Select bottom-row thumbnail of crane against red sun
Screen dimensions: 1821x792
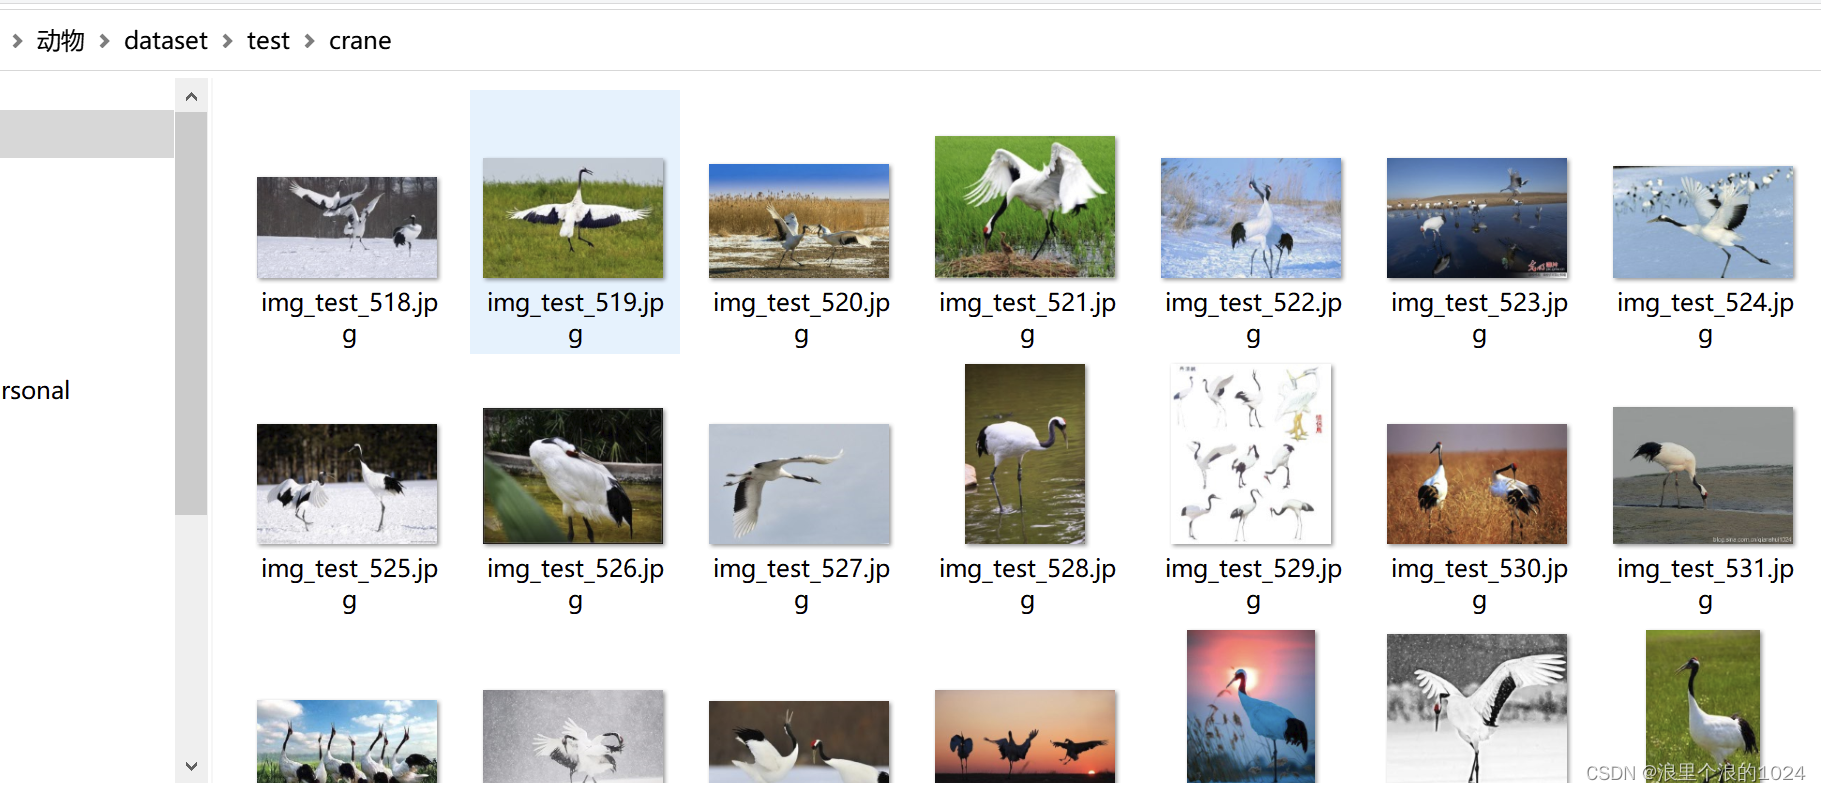tap(1251, 706)
